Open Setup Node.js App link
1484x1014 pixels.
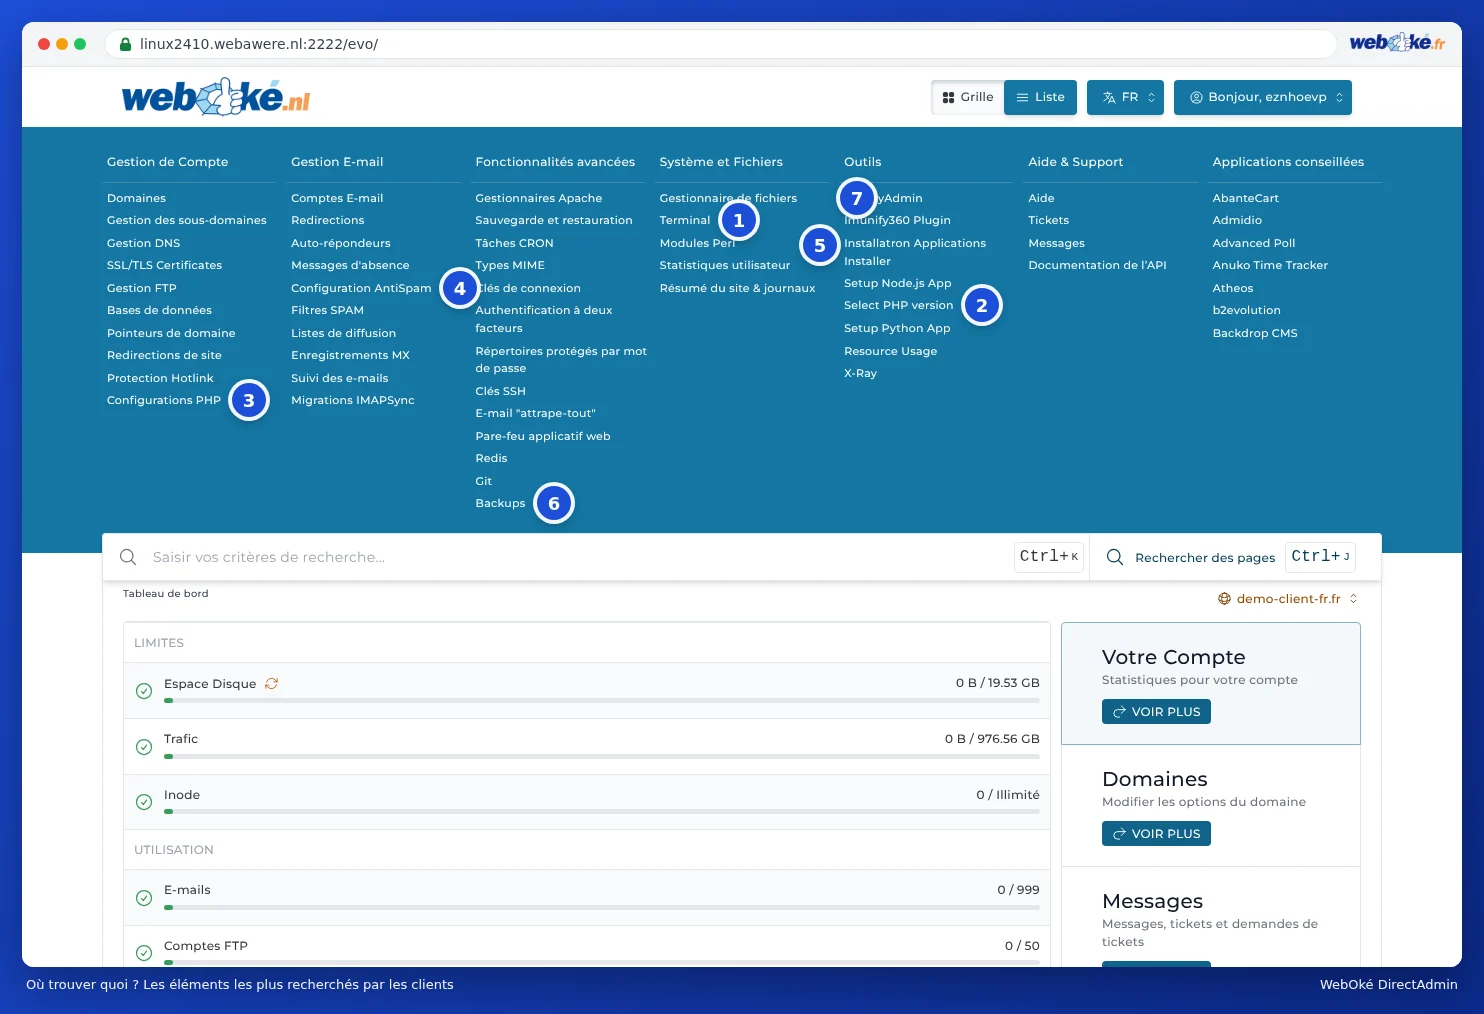897,283
